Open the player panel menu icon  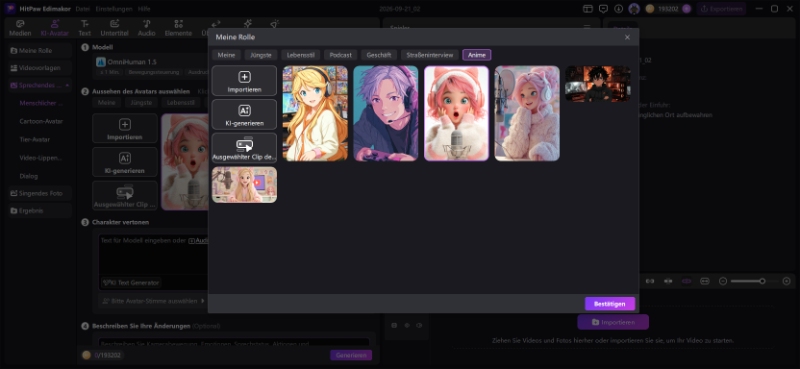587,28
